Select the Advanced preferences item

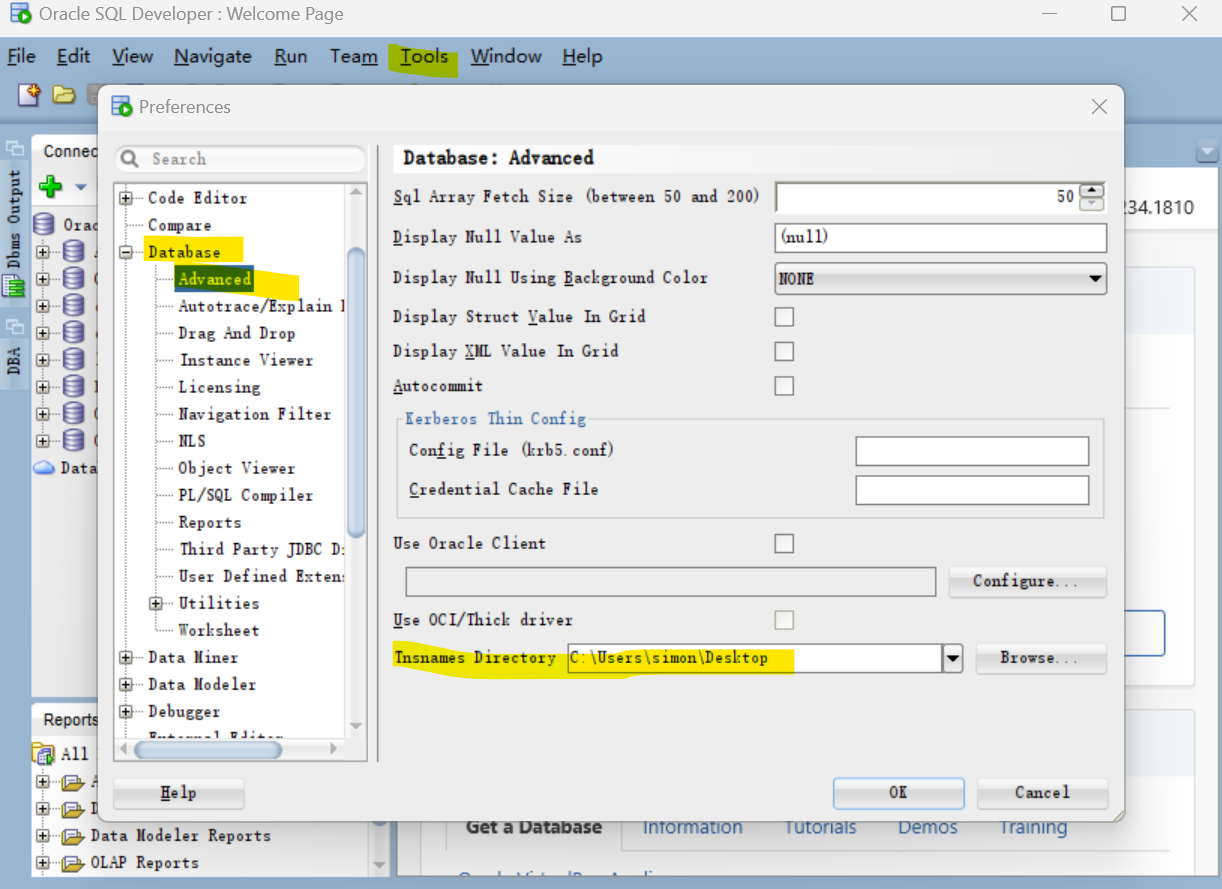(x=215, y=279)
